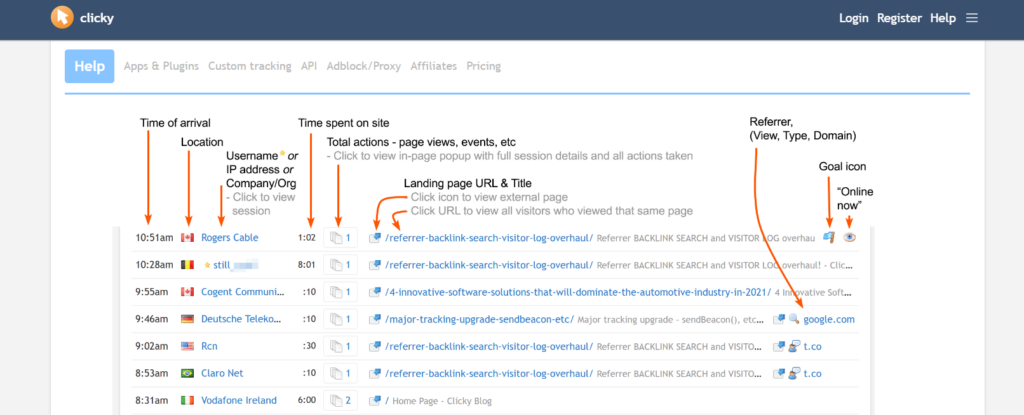Open actions popup for Deutsche Teleko row
Screen dimensions: 1024x415
click(x=340, y=320)
